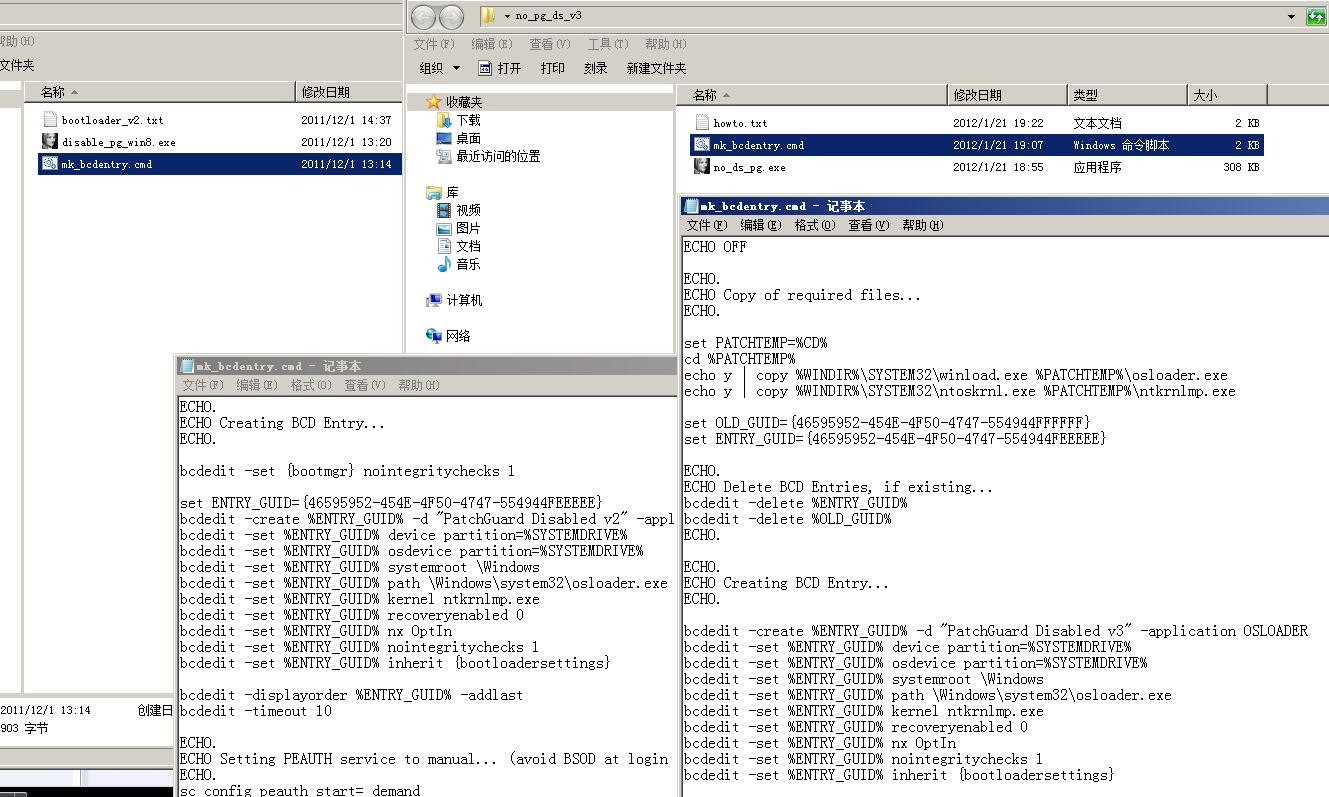Click 'bcdedit -delete %OLD_GUID%' line
This screenshot has height=797, width=1329.
(x=787, y=519)
